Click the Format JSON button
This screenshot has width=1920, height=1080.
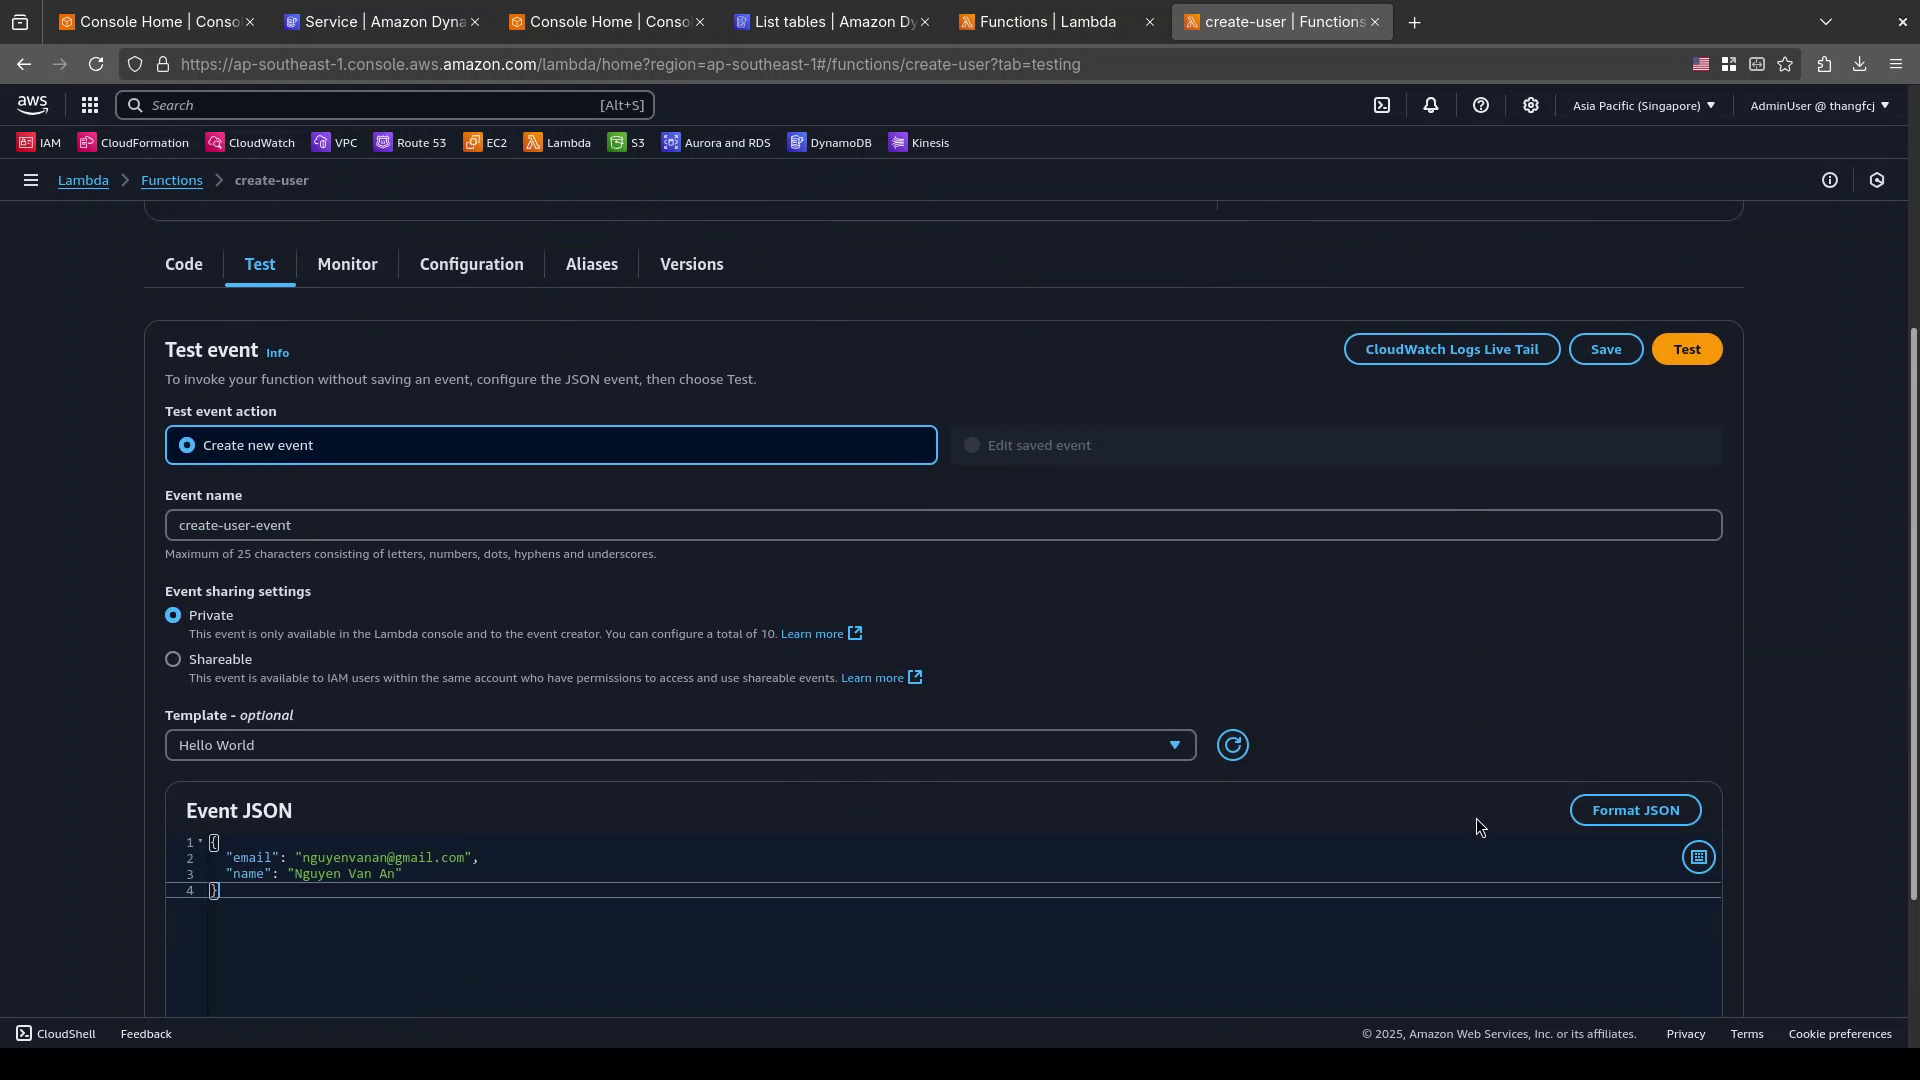1636,810
